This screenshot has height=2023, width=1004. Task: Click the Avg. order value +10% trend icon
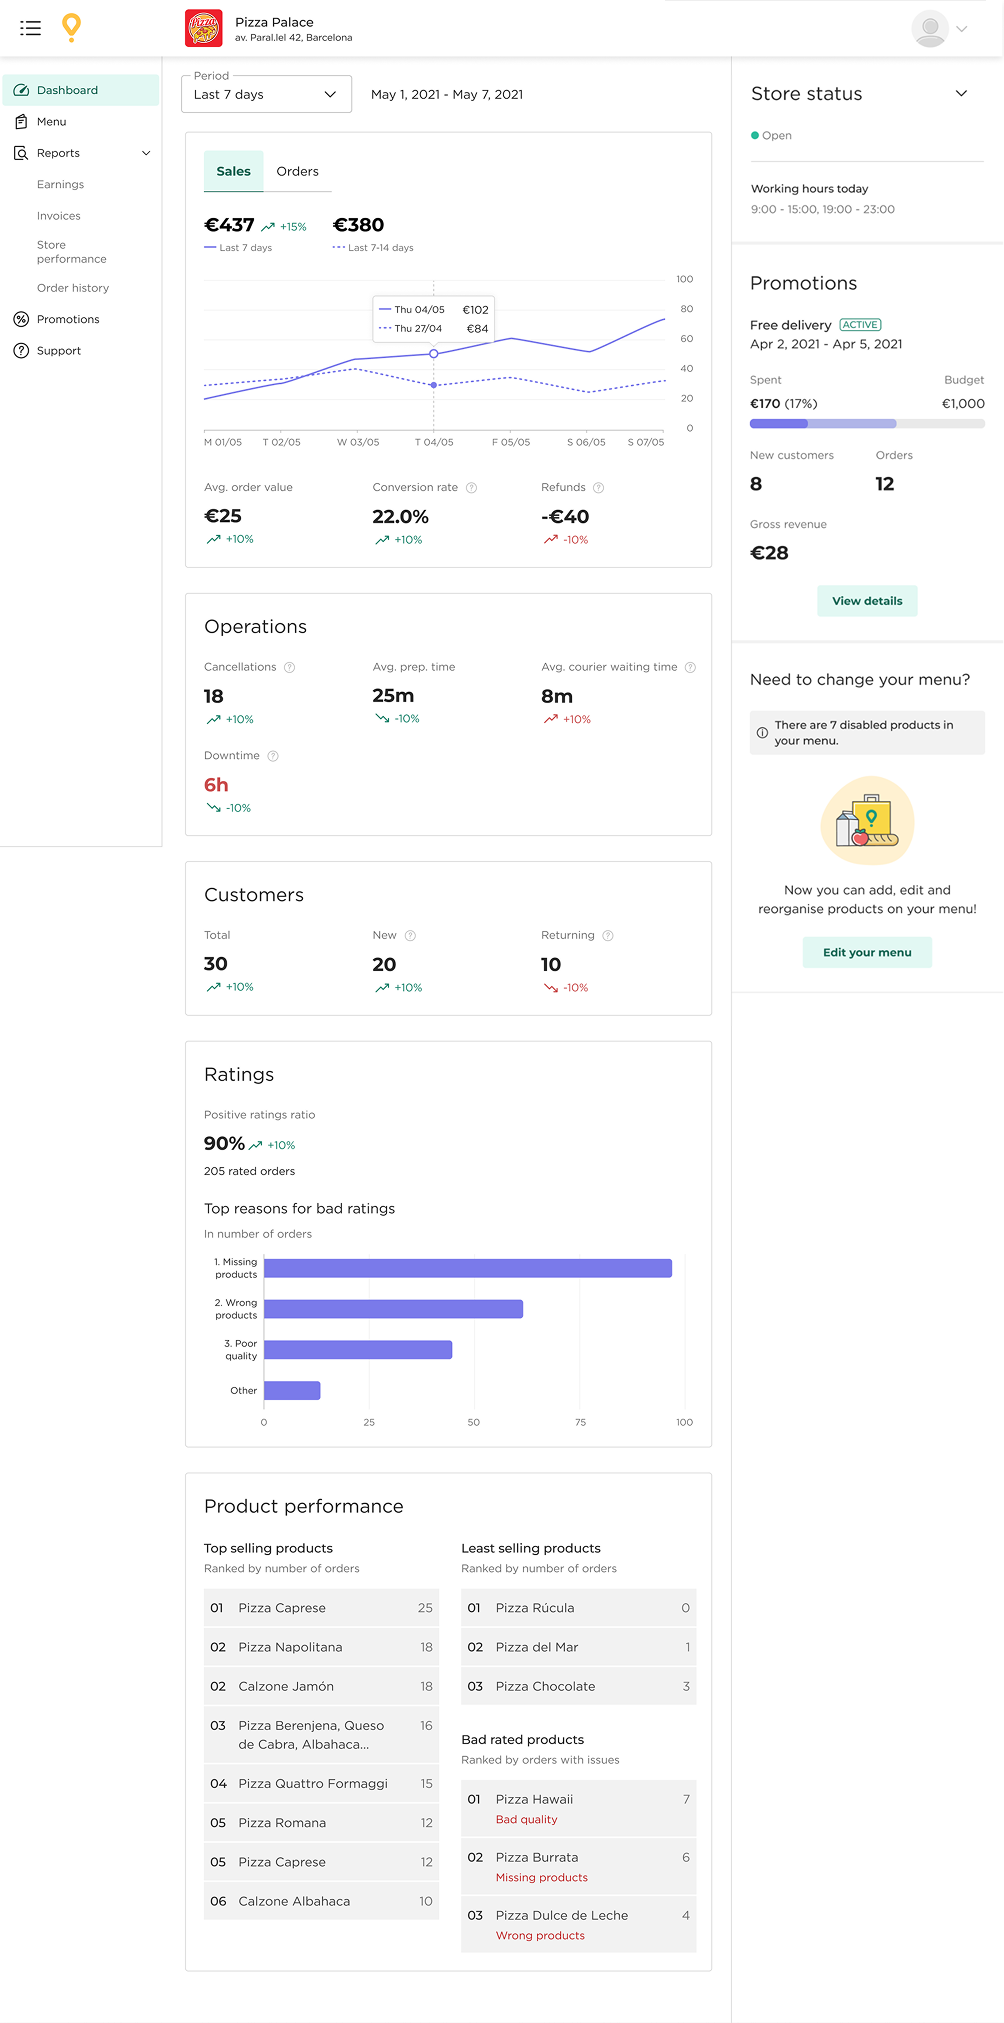(x=213, y=539)
